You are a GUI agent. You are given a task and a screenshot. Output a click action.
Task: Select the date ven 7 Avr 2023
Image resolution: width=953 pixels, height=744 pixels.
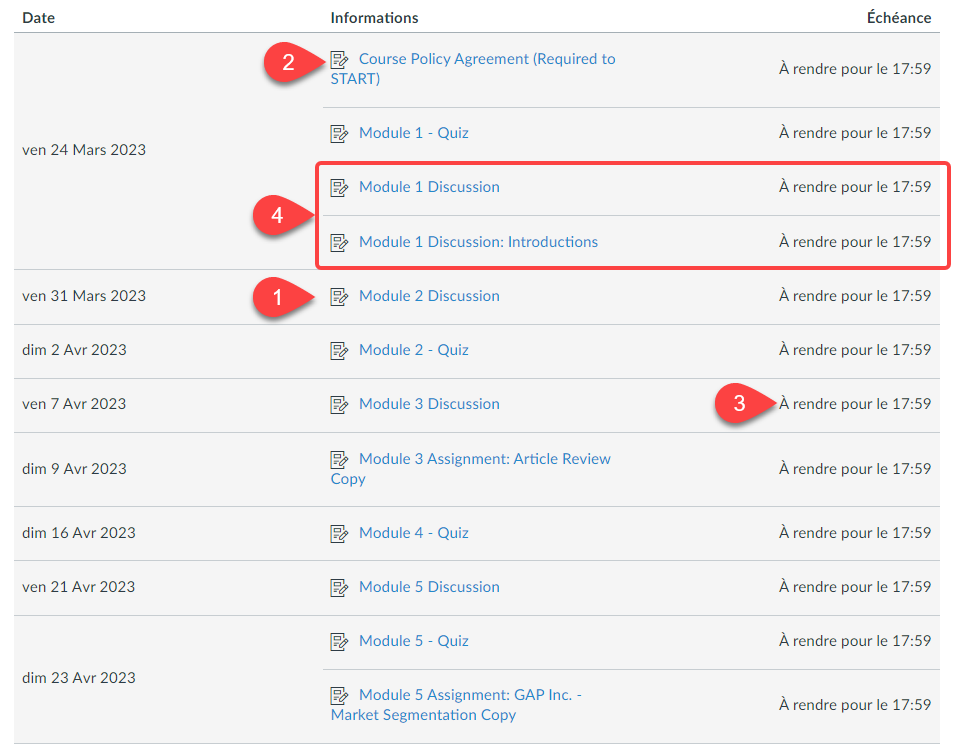coord(74,404)
